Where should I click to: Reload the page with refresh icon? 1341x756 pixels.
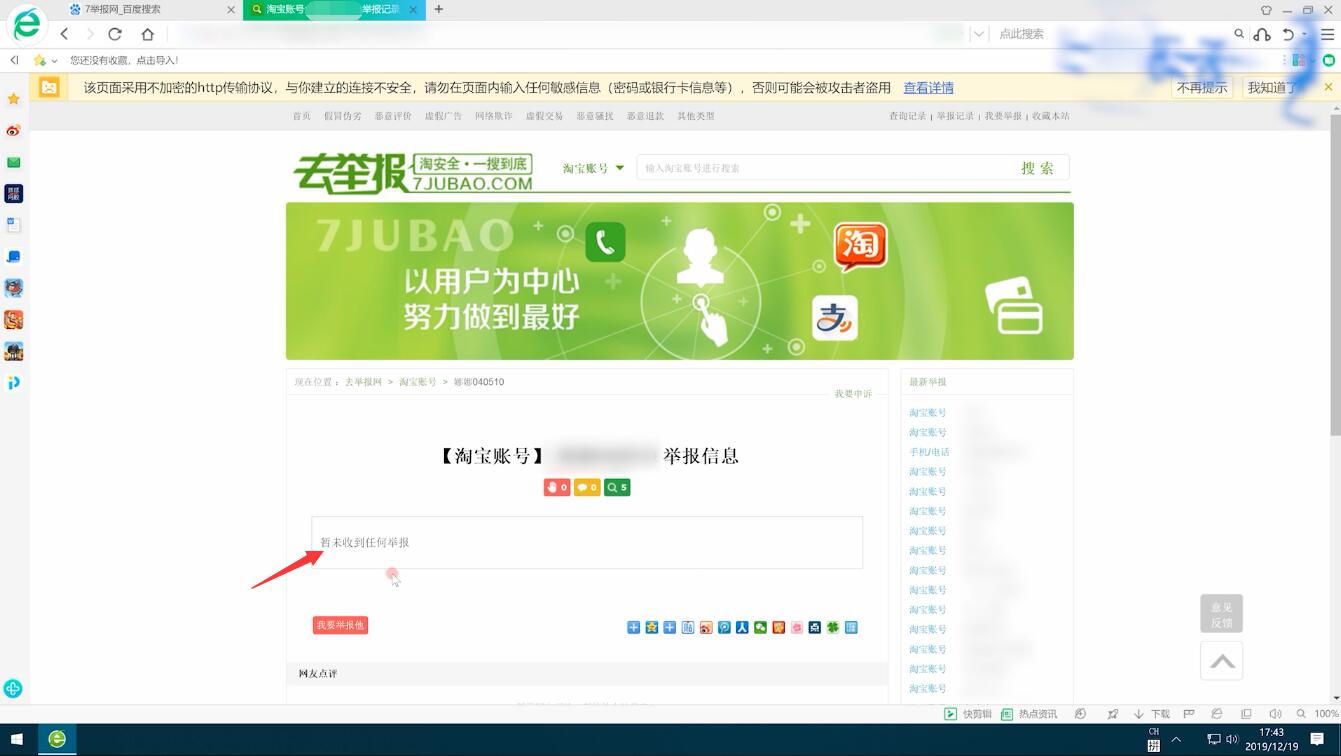point(115,34)
